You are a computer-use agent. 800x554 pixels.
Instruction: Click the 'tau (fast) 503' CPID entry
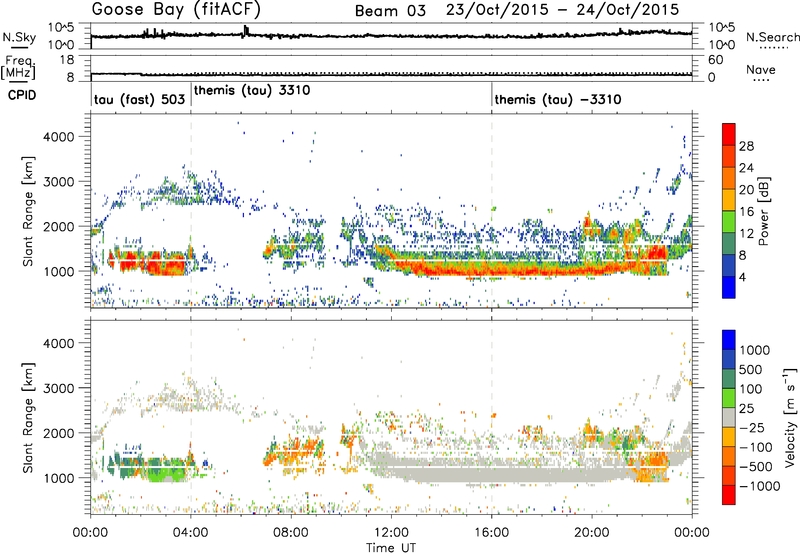139,99
